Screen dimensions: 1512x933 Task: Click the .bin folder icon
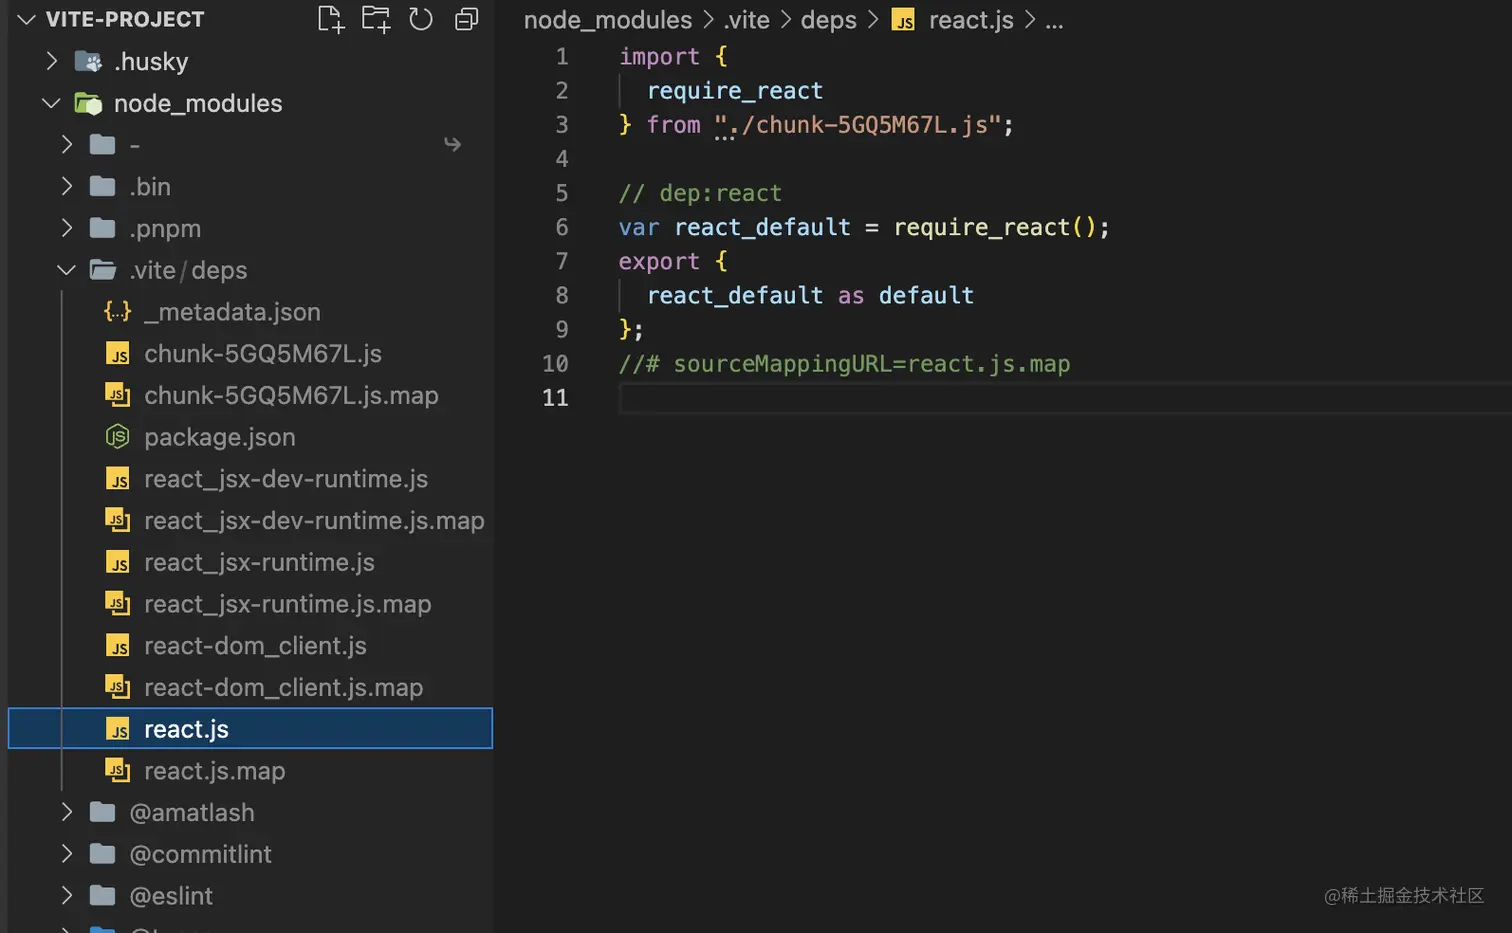click(102, 187)
